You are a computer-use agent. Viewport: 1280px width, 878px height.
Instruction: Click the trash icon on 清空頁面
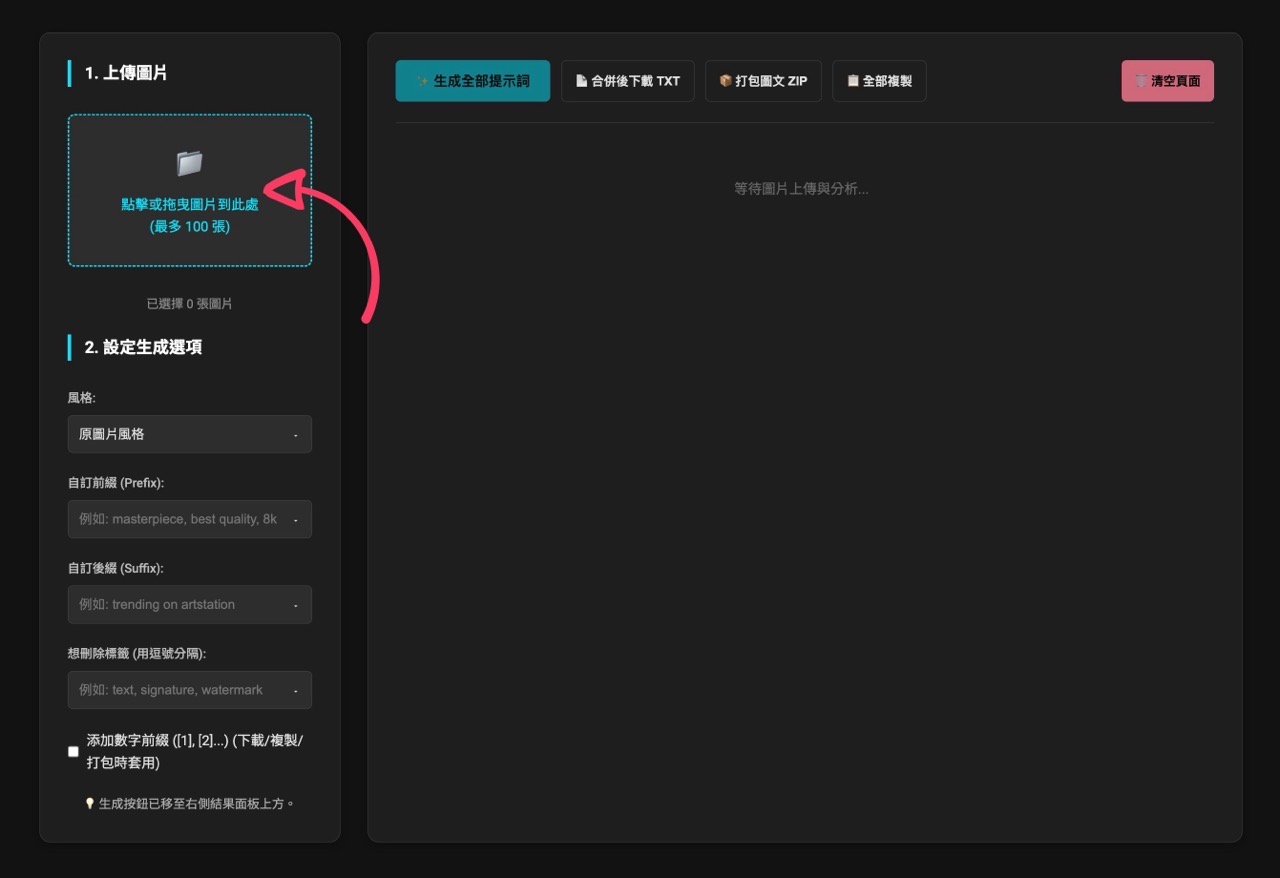(1141, 81)
